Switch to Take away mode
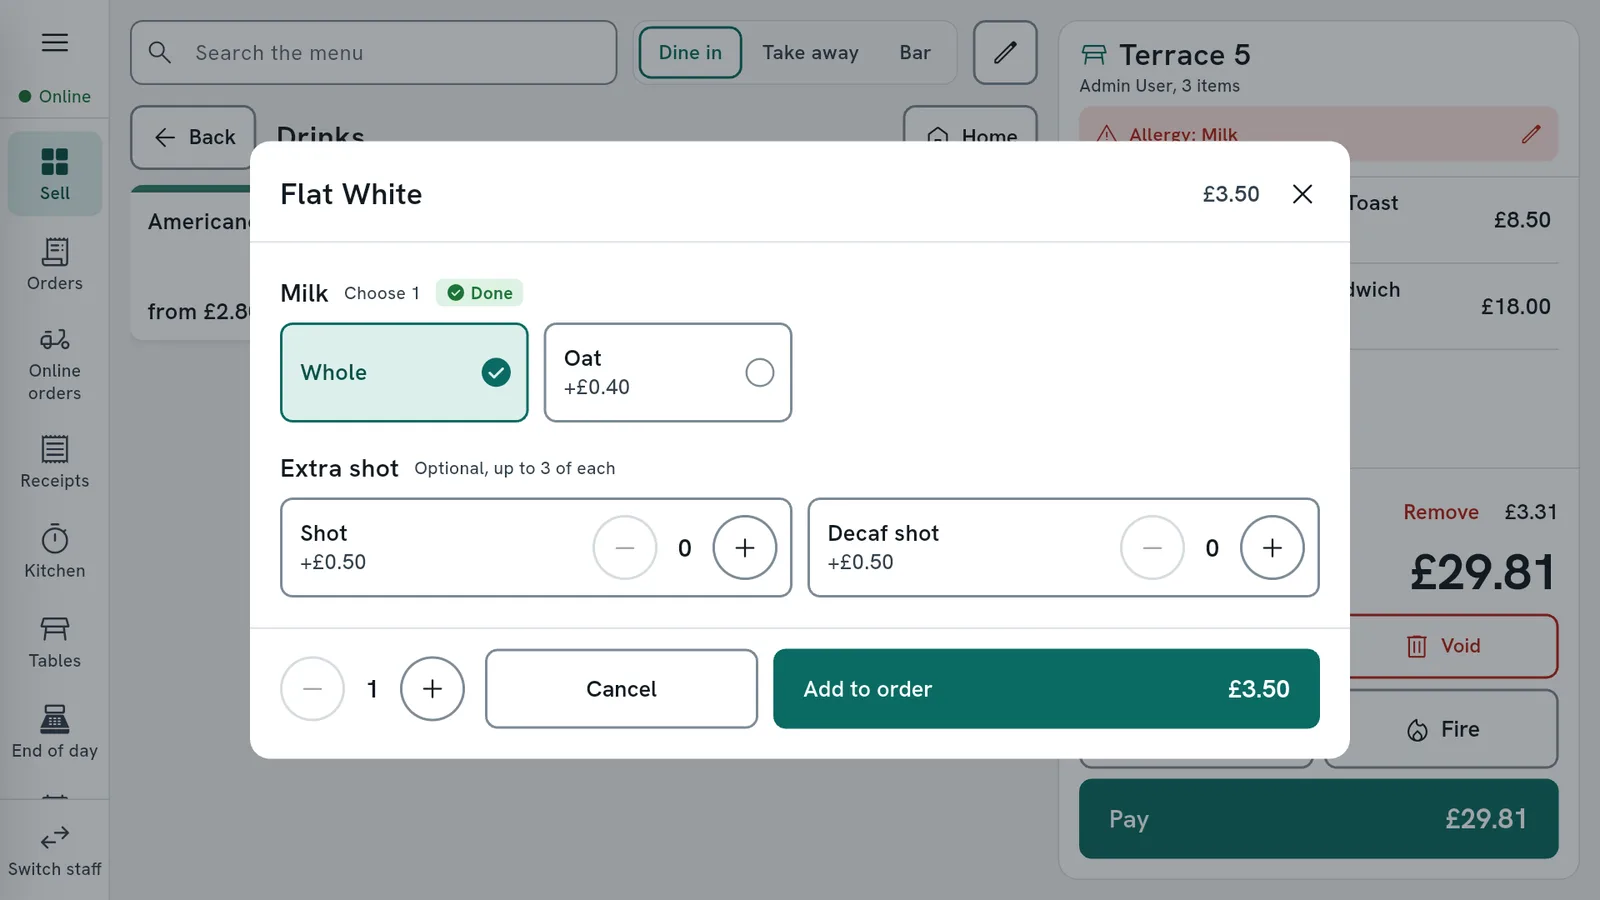The height and width of the screenshot is (900, 1600). (x=810, y=53)
